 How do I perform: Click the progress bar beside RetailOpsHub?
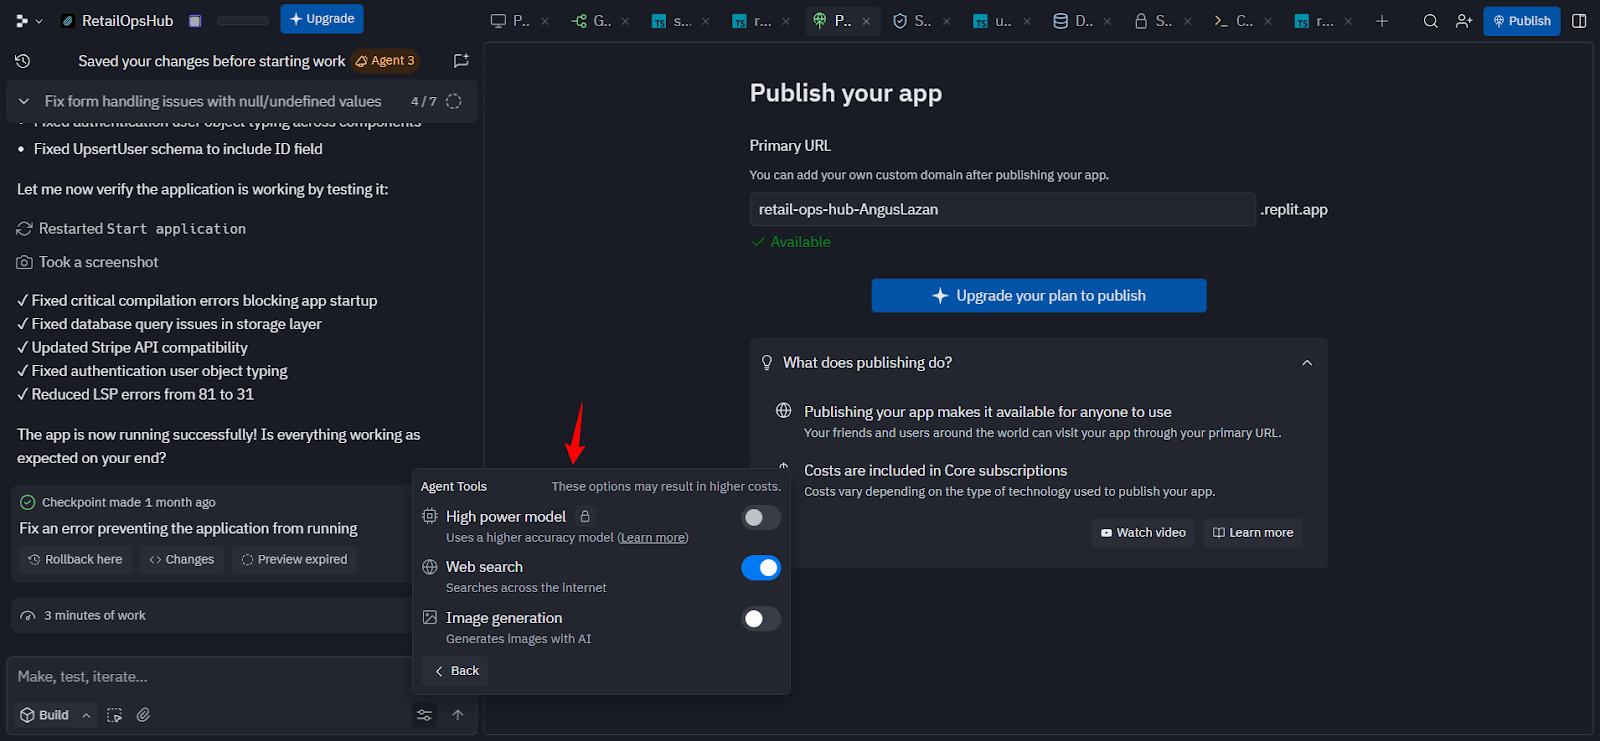(243, 21)
